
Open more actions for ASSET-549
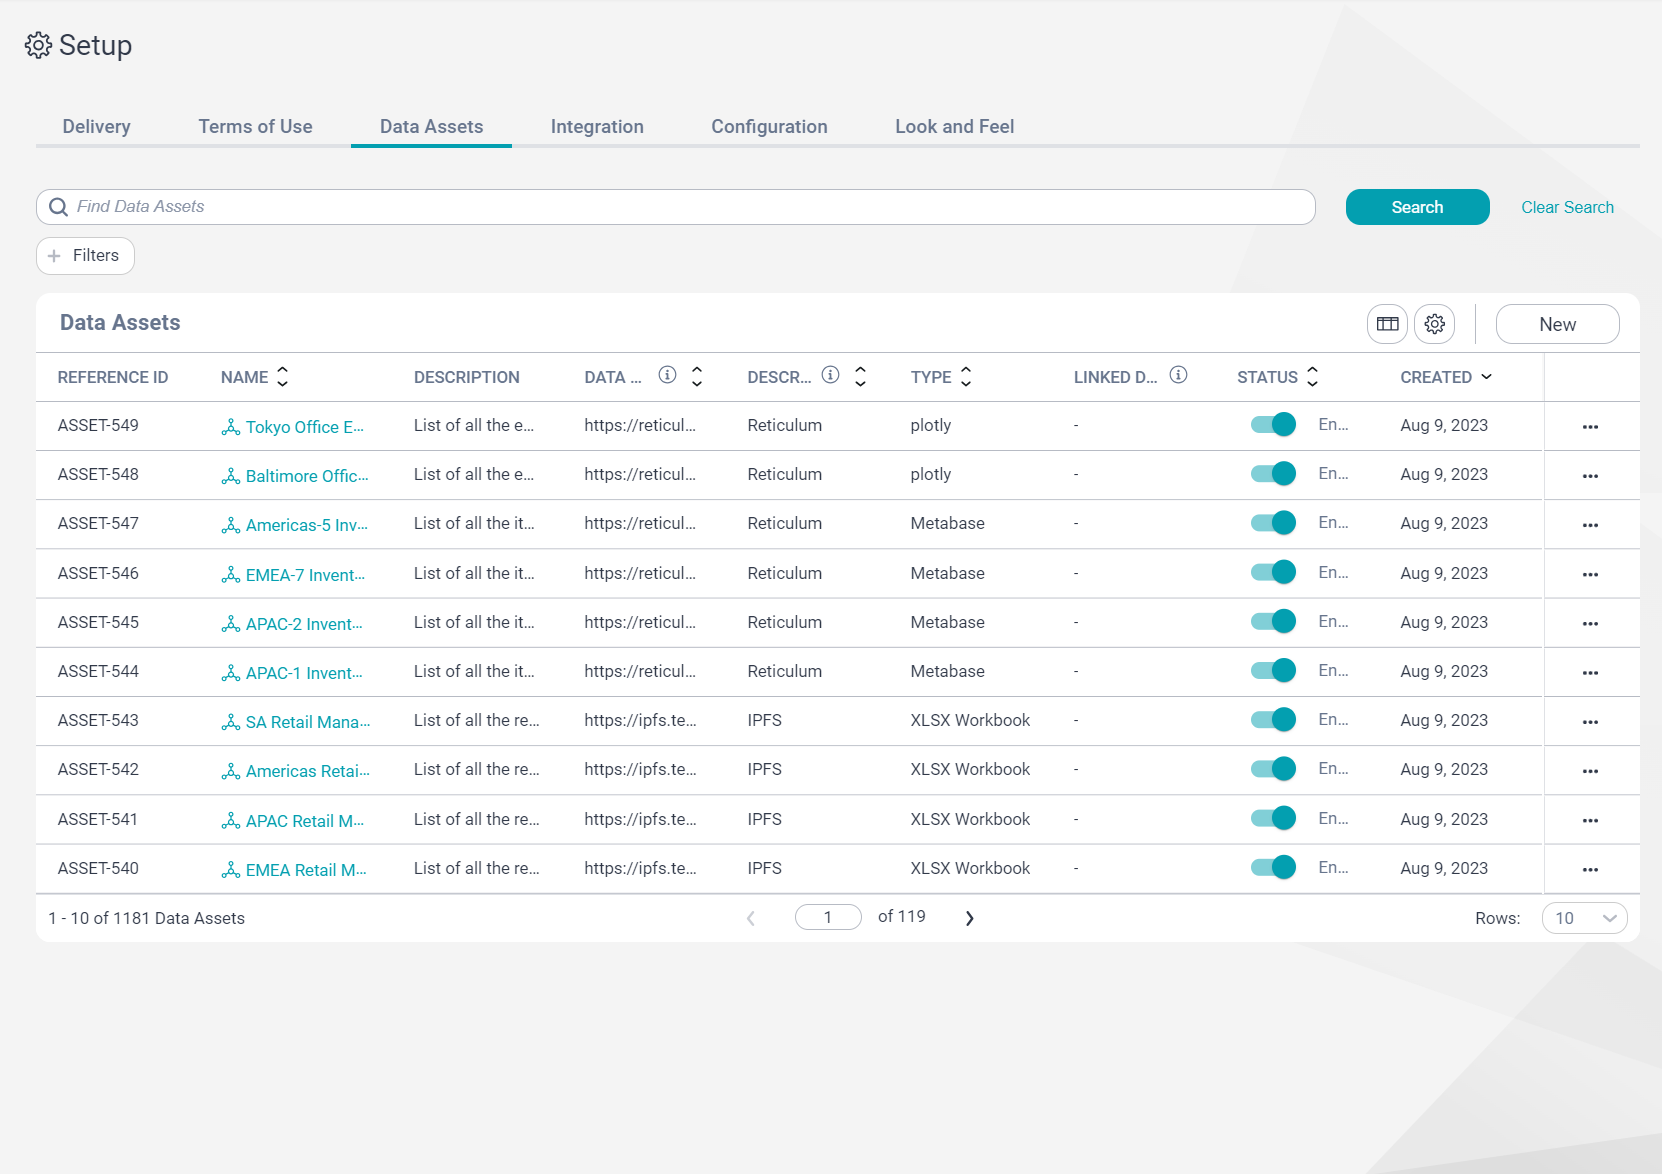pyautogui.click(x=1590, y=427)
